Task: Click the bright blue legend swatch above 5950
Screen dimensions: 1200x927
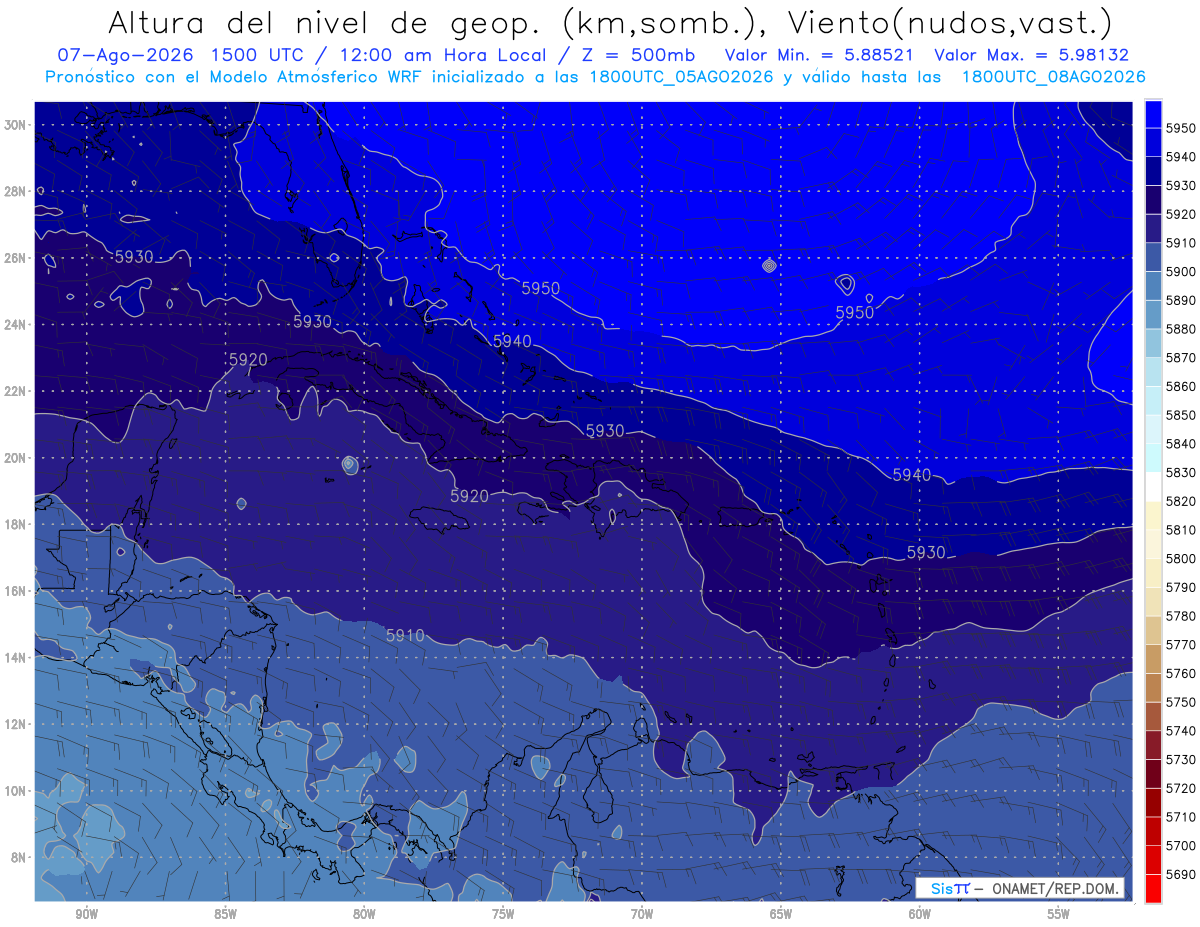Action: [1153, 114]
